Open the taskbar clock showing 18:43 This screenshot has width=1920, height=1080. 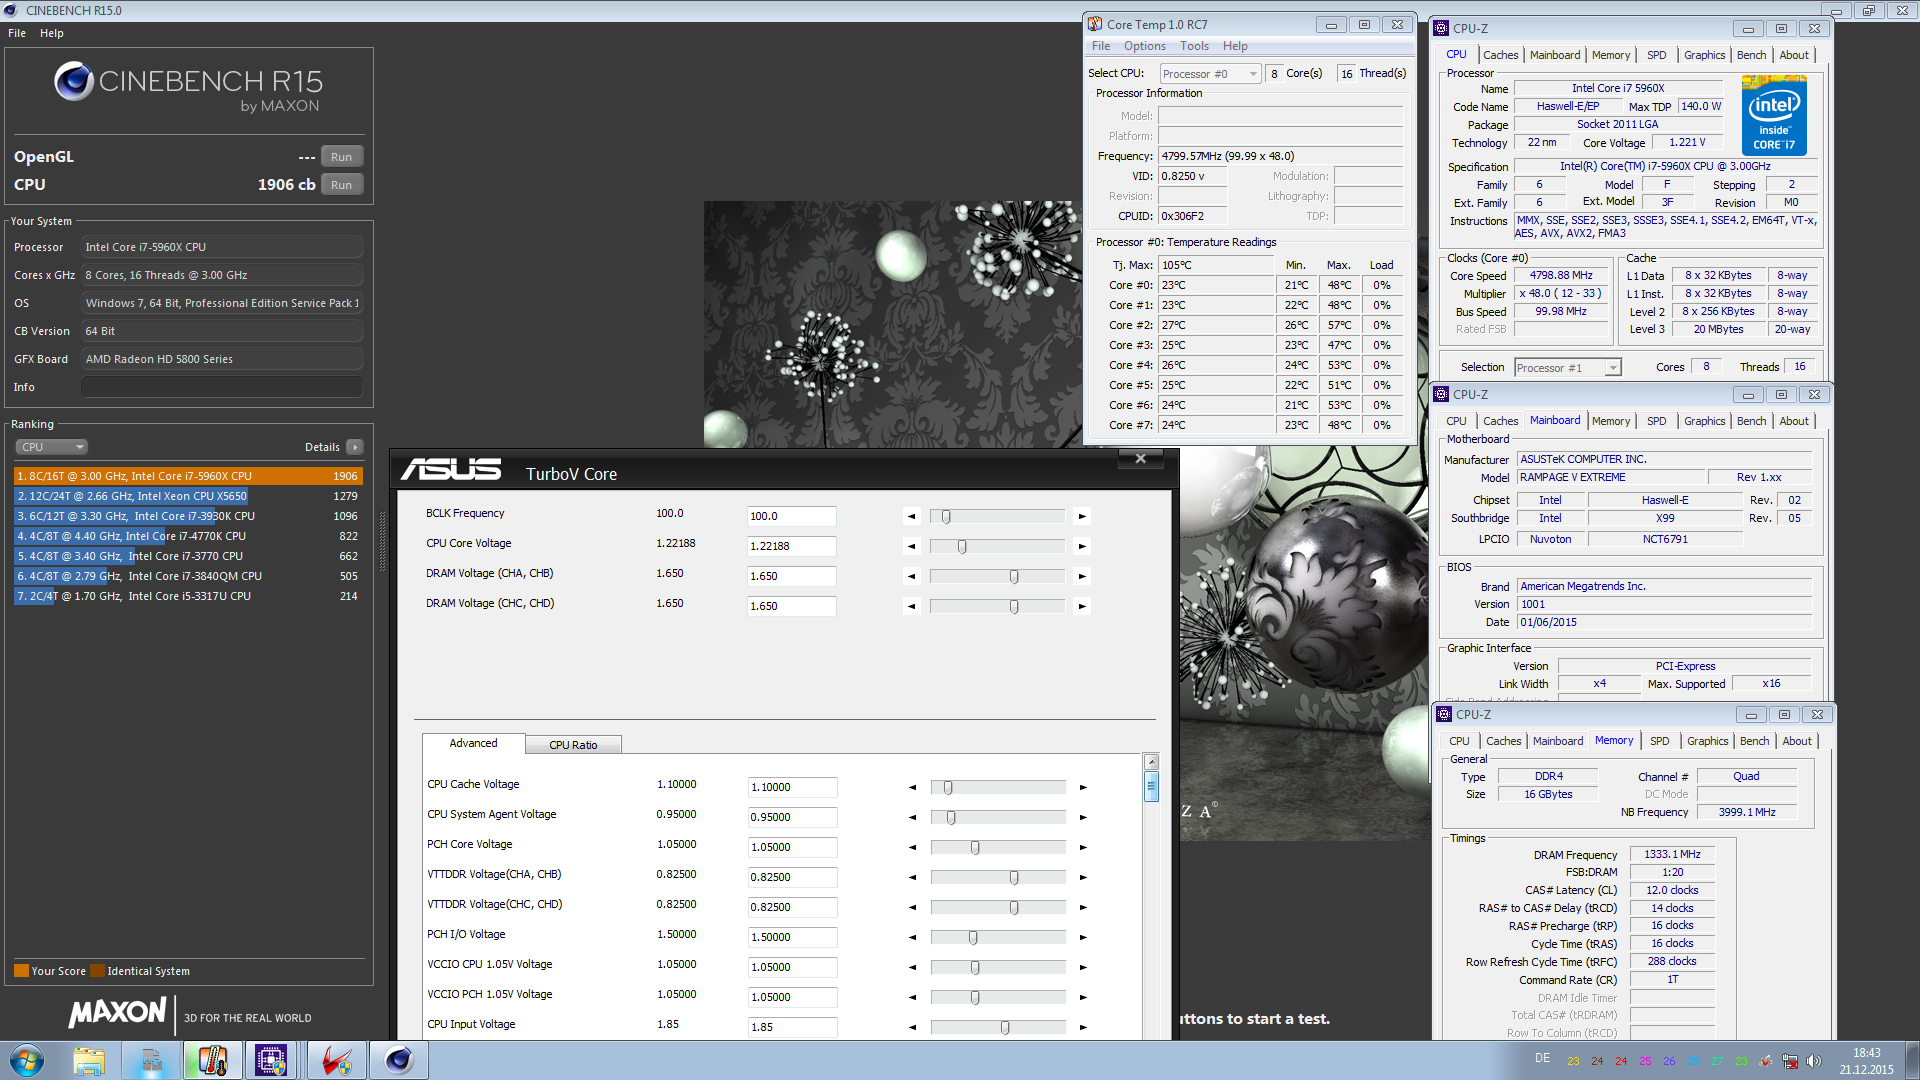click(x=1866, y=1061)
